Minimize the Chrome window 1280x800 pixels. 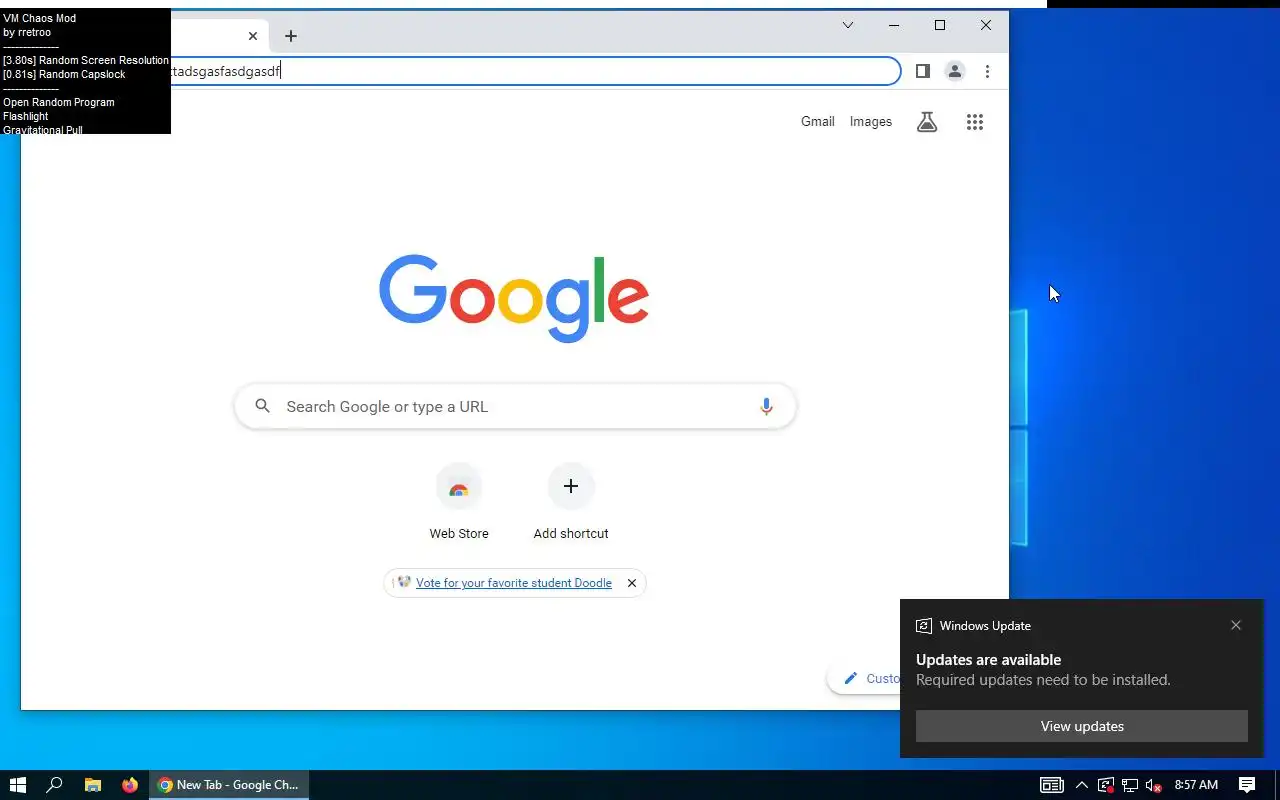pos(894,25)
